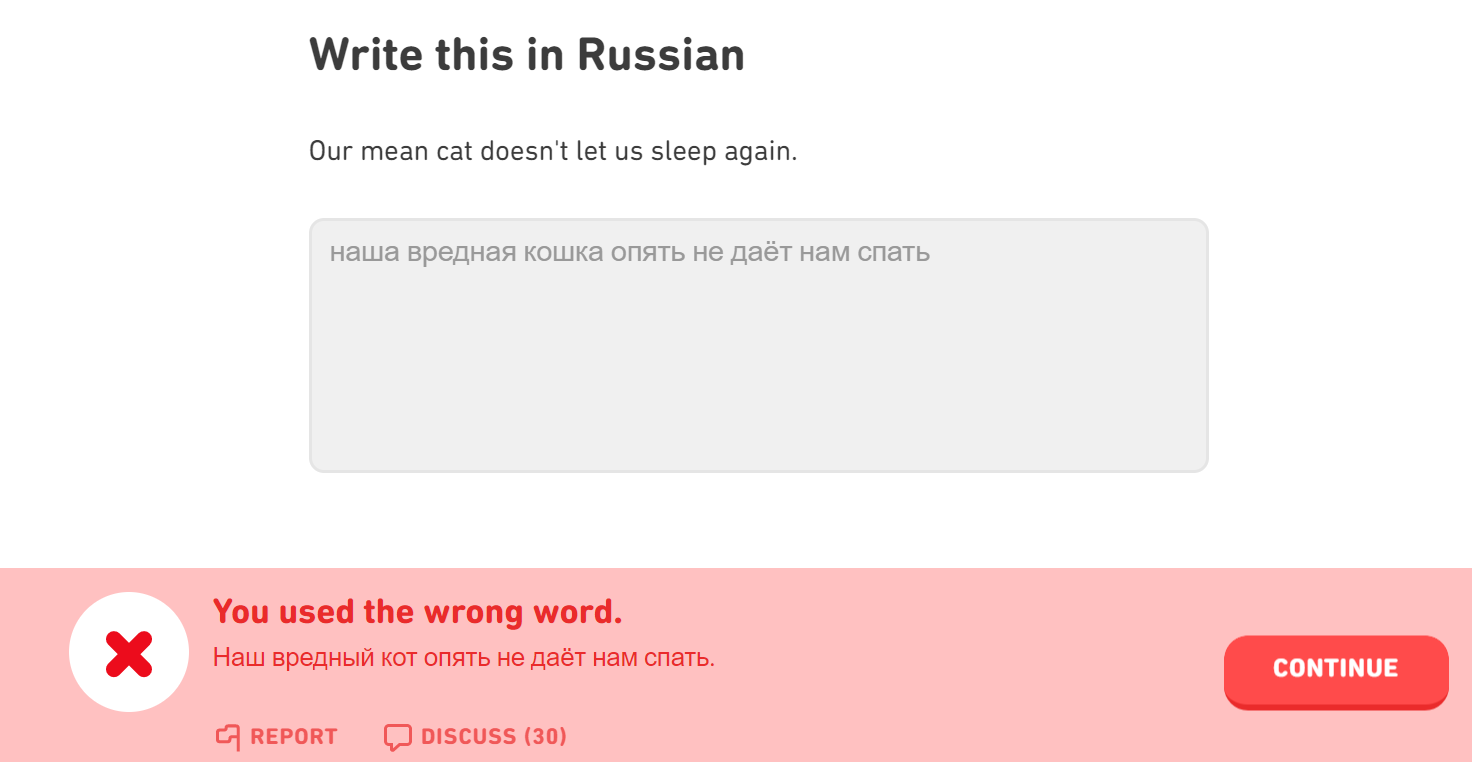Click the speech bubble icon next to DISCUSS
1472x762 pixels.
[396, 736]
